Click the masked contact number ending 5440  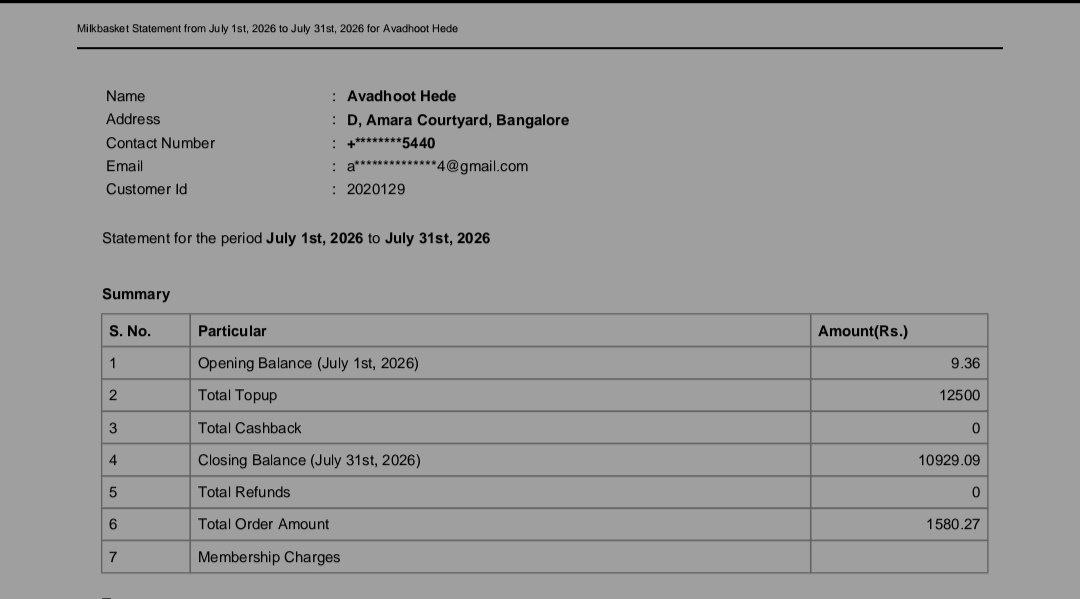pyautogui.click(x=391, y=143)
